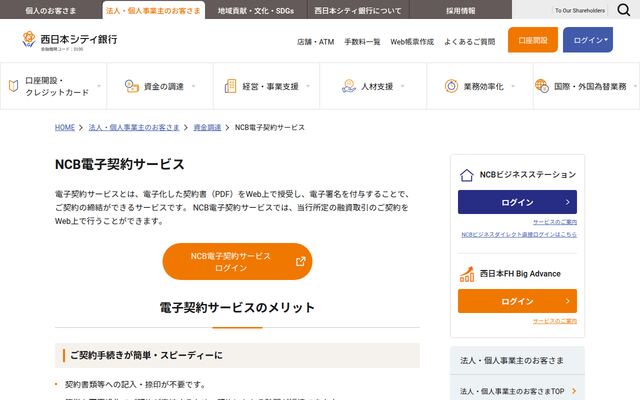Select 法人・個人事業主のお客さま tab
Image resolution: width=640 pixels, height=400 pixels.
(x=153, y=11)
